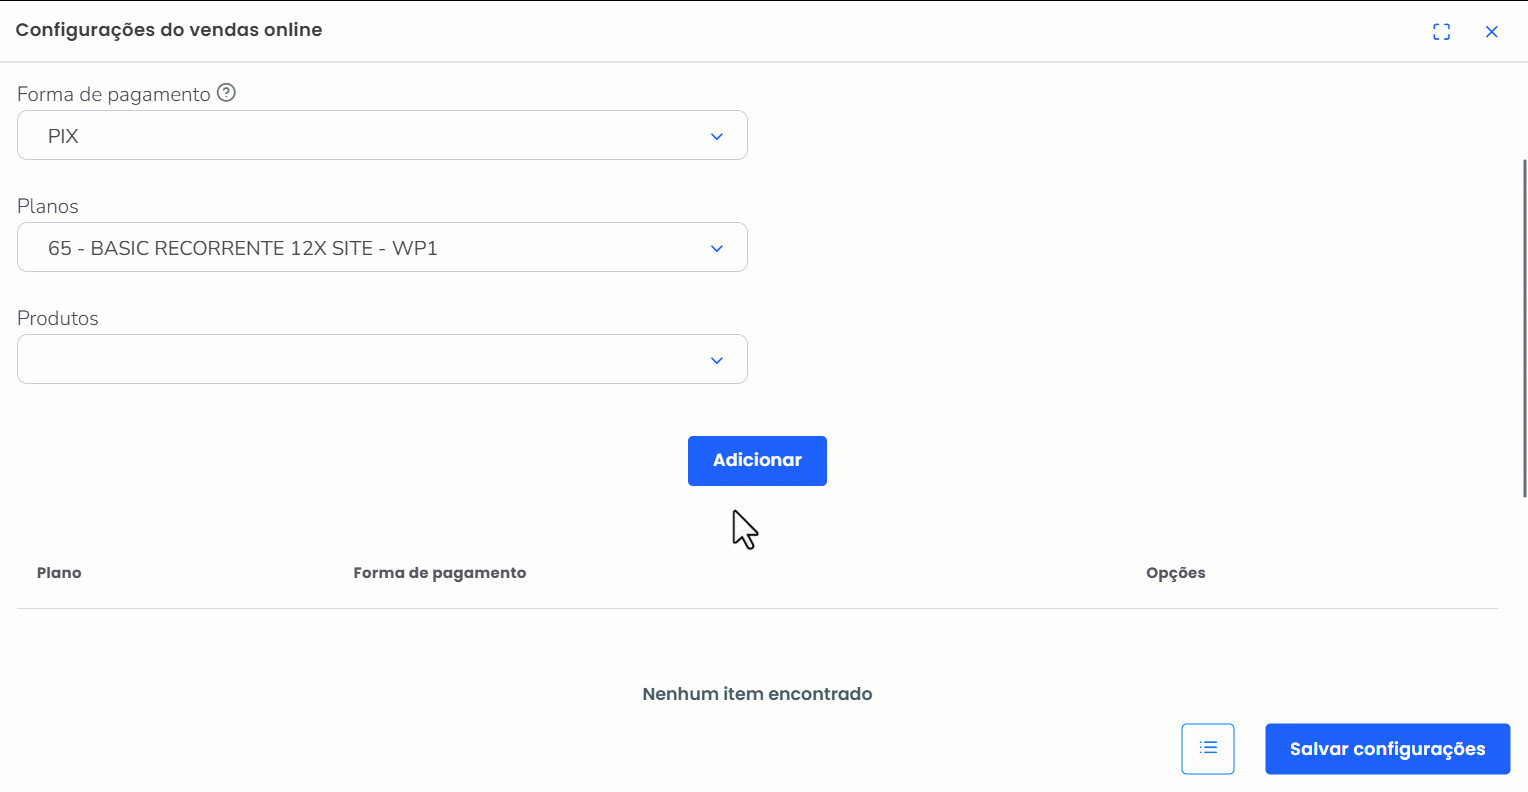Click the Produtos field label

58,318
